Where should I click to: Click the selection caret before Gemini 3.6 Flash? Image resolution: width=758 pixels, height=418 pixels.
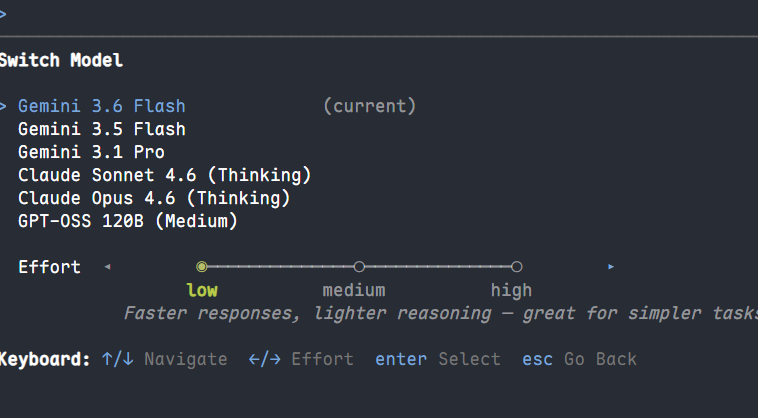(x=3, y=106)
